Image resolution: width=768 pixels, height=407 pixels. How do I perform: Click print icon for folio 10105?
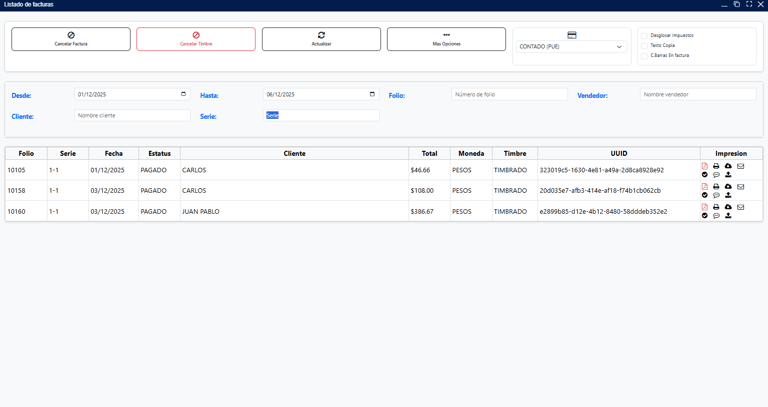[716, 166]
